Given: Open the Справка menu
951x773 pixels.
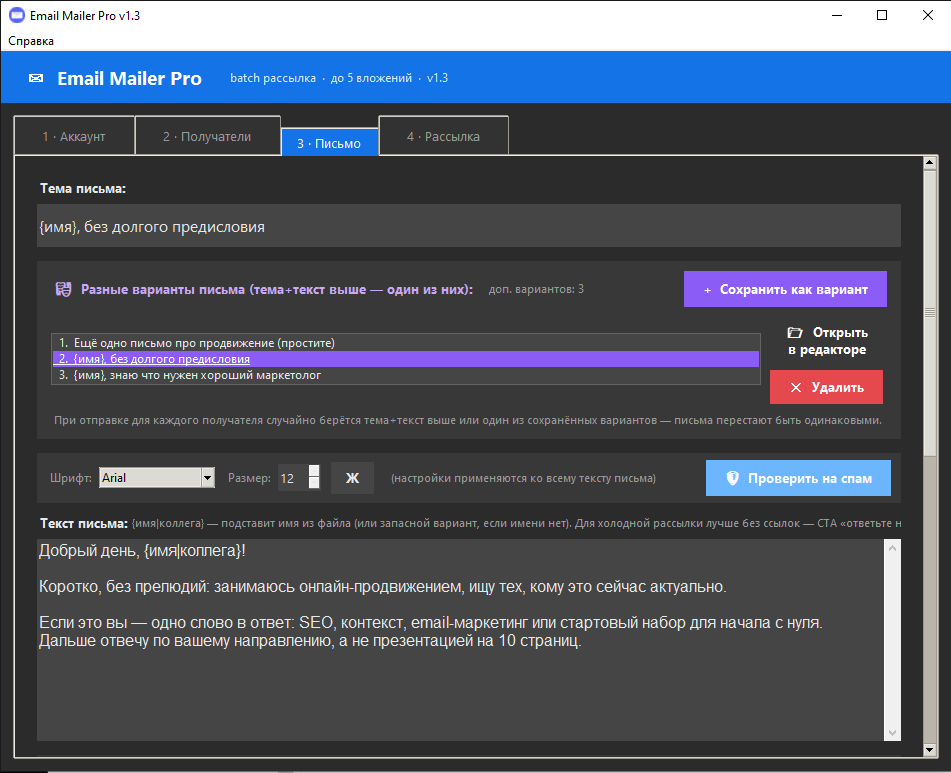Looking at the screenshot, I should (31, 41).
